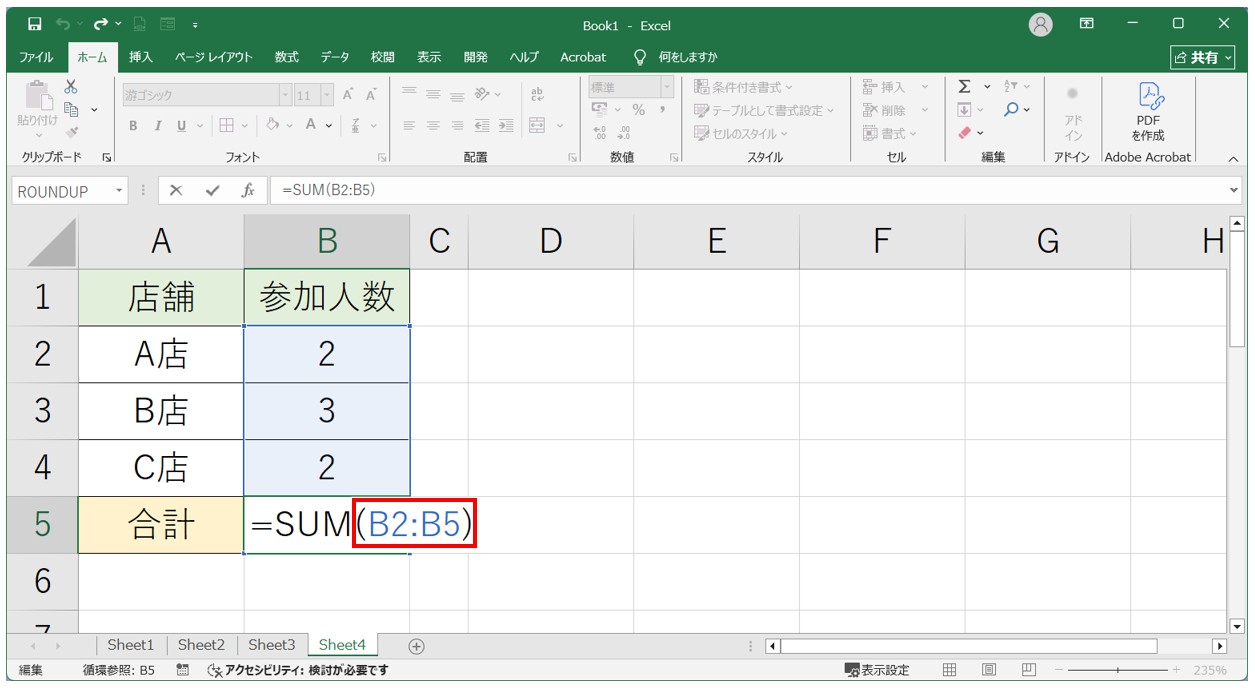1255x688 pixels.
Task: Select right horizontal alignment
Action: [457, 126]
